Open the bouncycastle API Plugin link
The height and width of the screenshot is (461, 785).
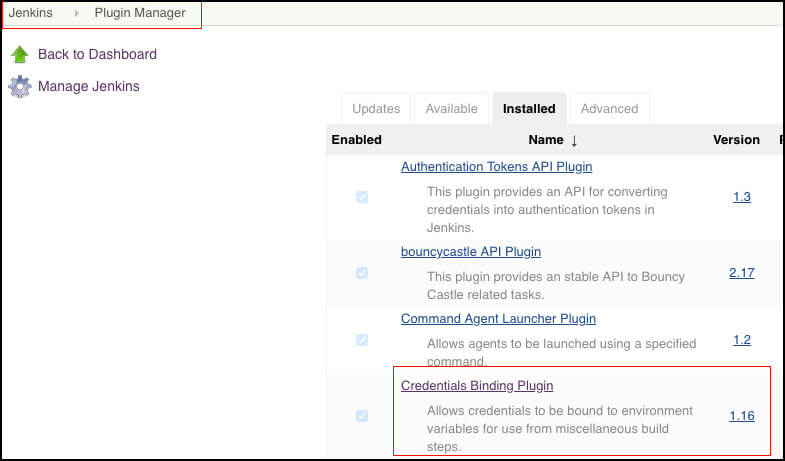[x=471, y=252]
